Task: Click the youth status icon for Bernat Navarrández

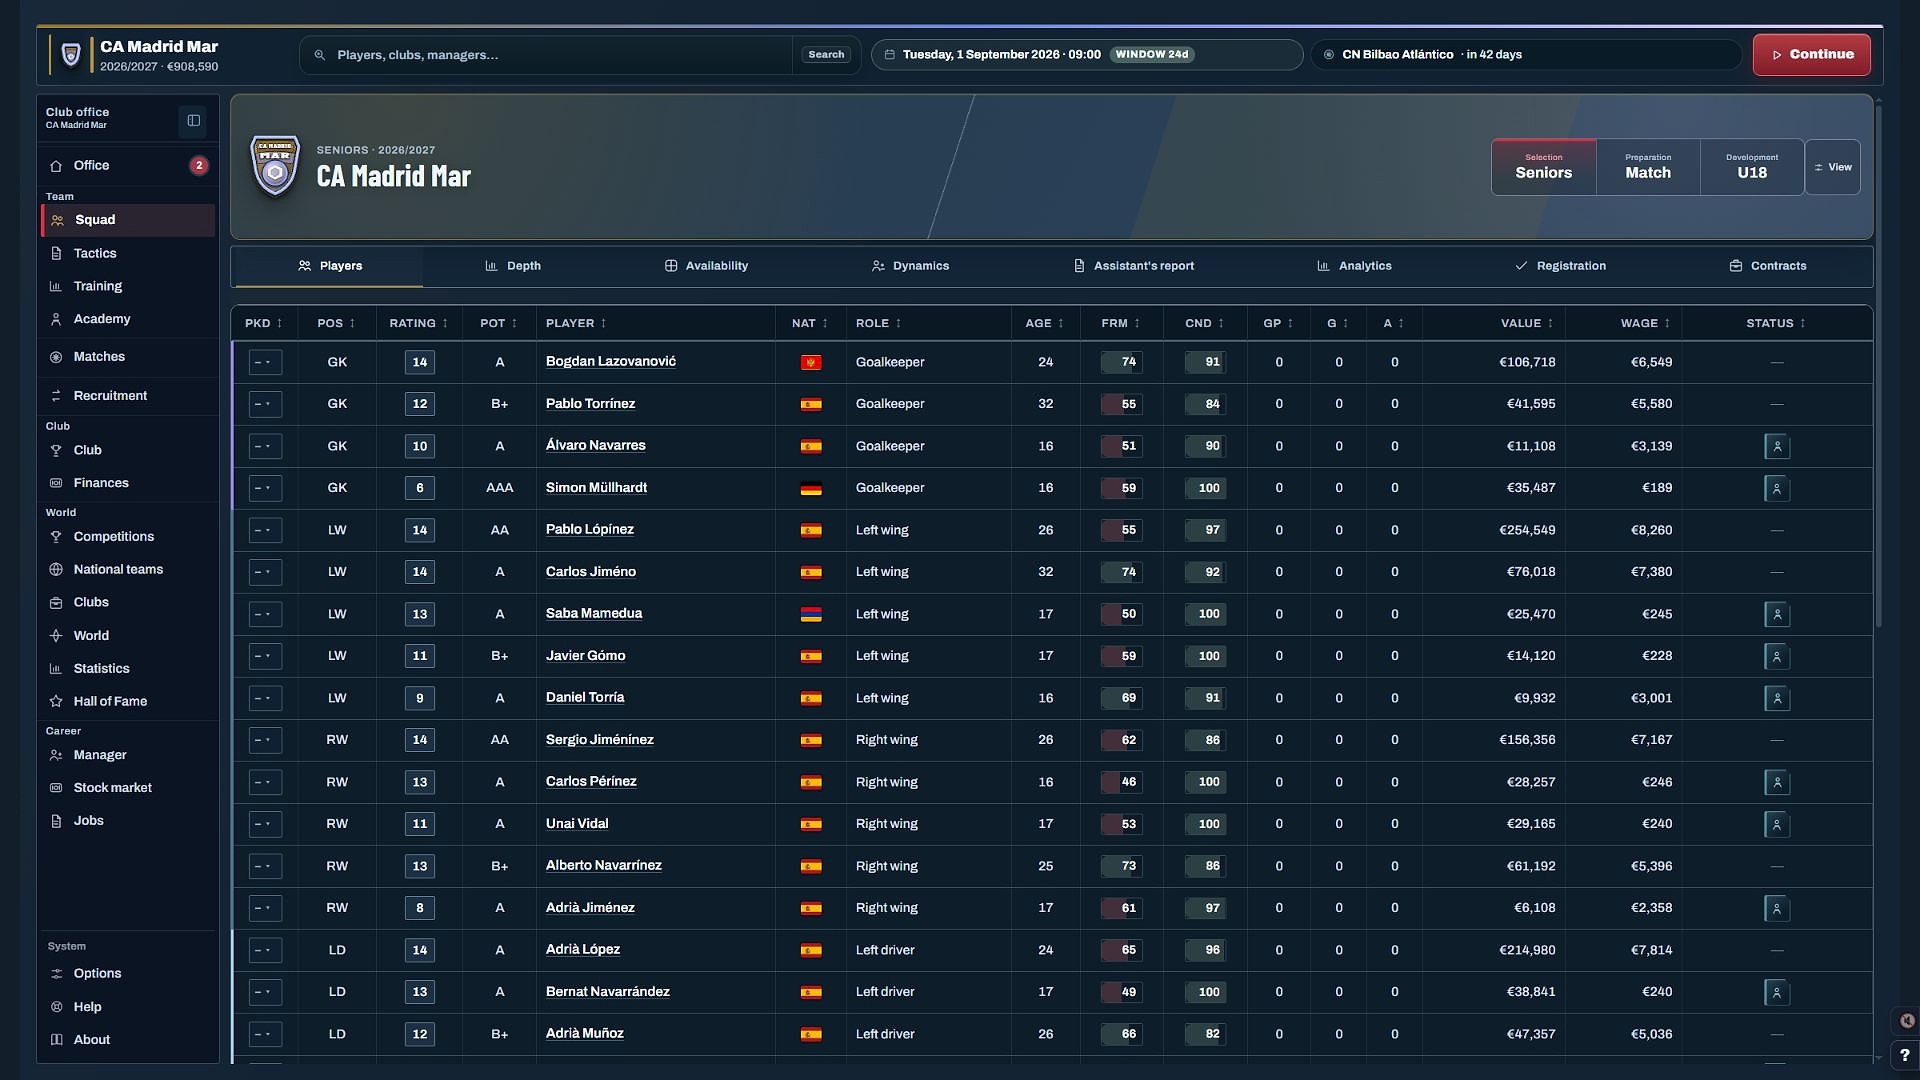Action: [1777, 992]
